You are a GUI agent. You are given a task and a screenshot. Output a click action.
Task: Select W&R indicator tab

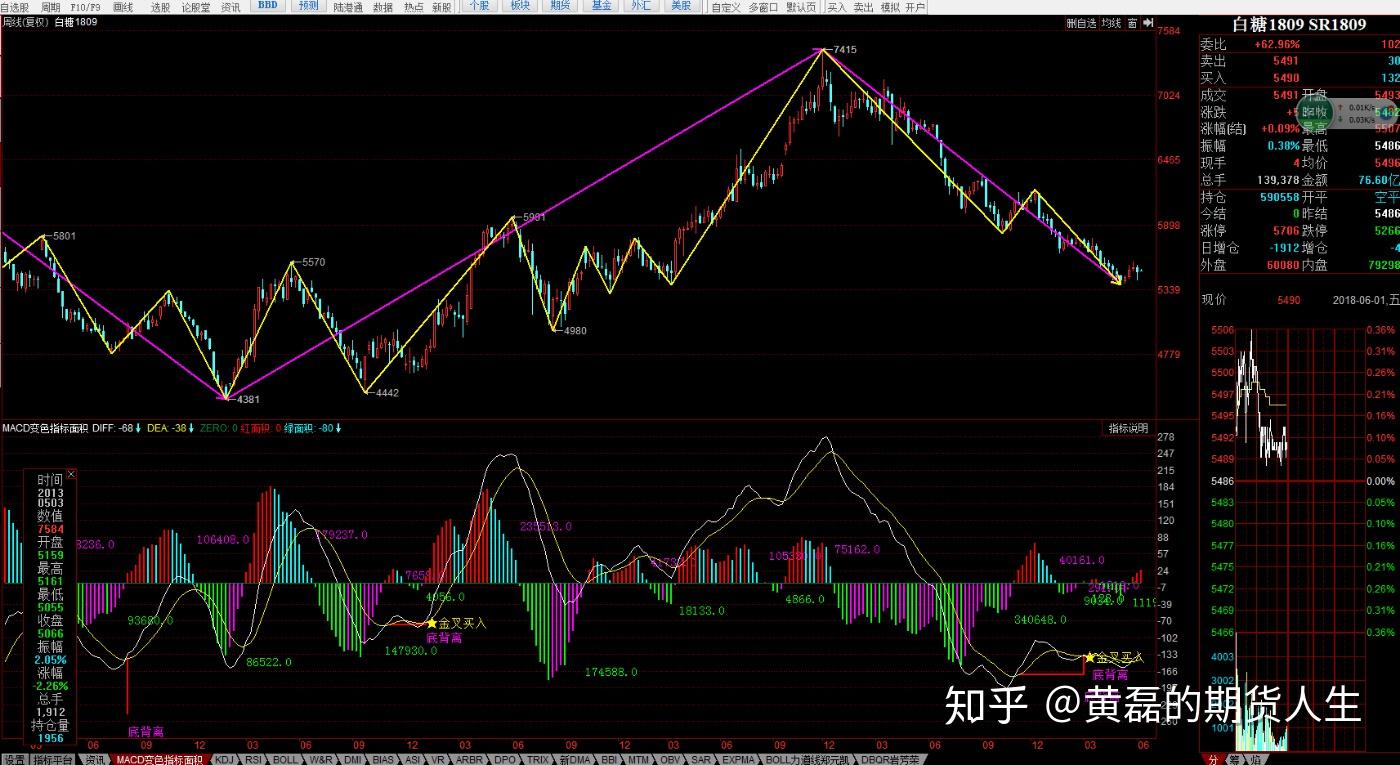(x=321, y=759)
